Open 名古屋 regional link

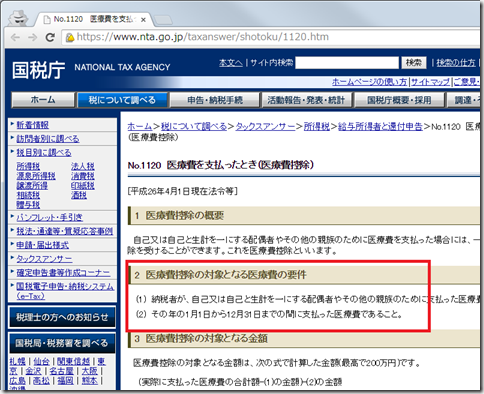(x=61, y=371)
